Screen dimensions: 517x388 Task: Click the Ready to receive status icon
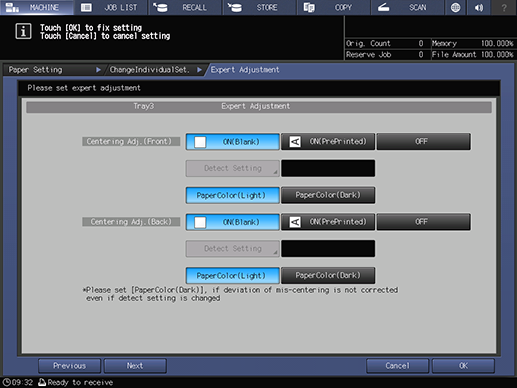pos(42,382)
